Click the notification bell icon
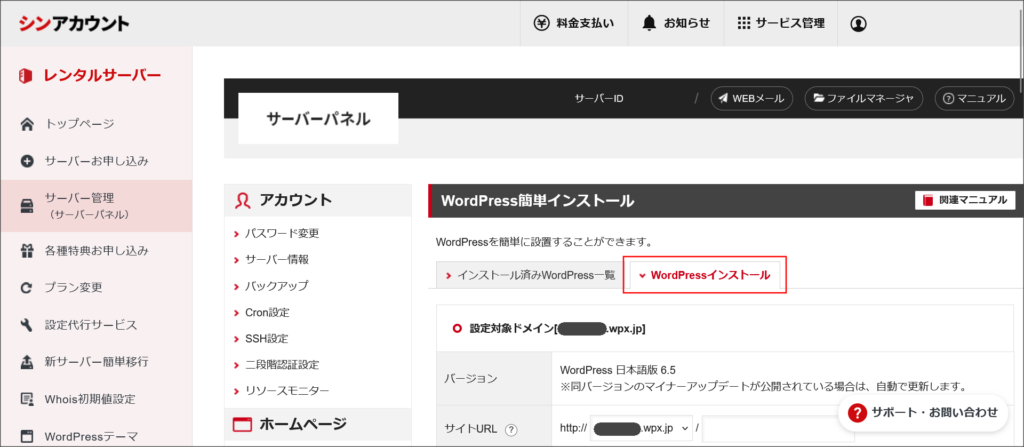The image size is (1024, 447). (x=648, y=24)
